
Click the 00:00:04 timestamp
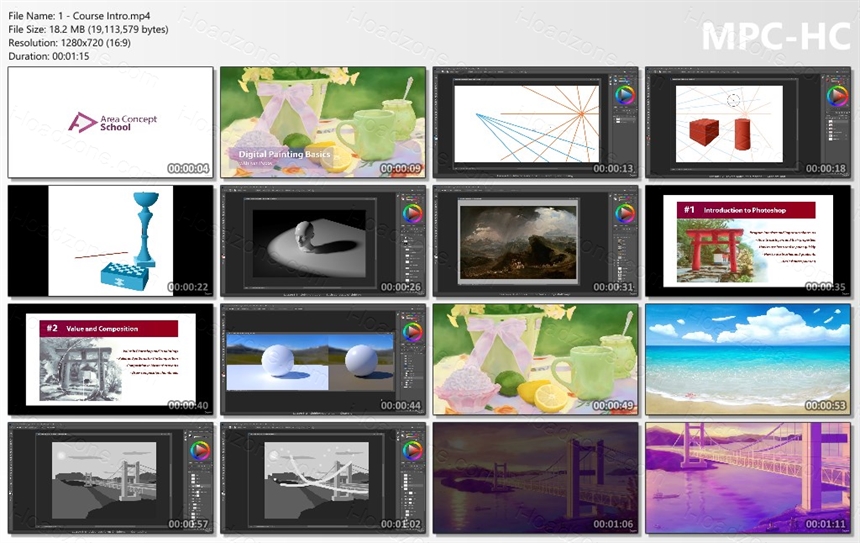coord(188,168)
